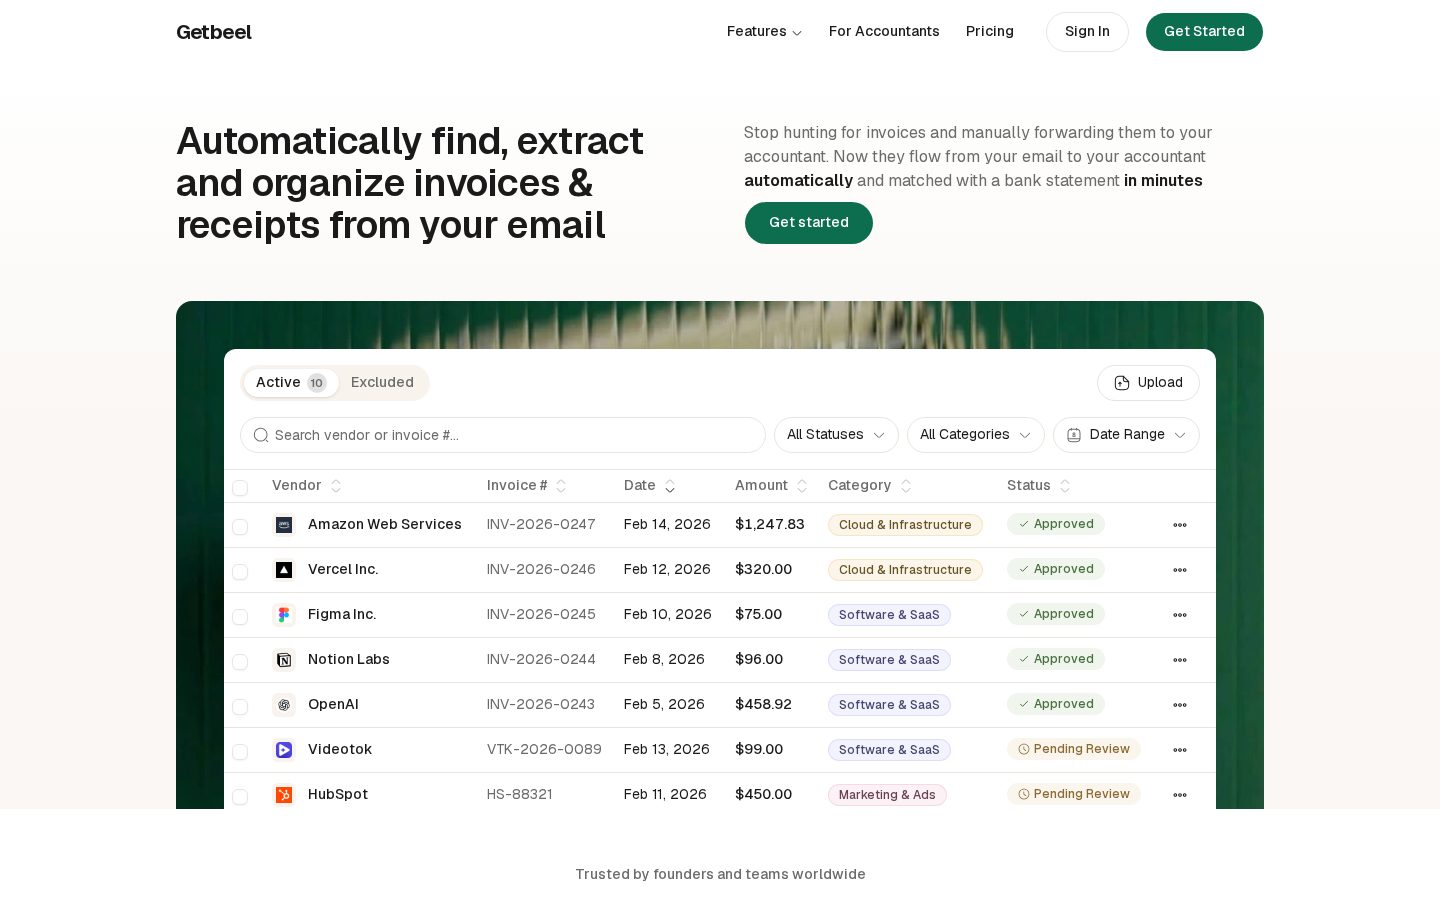This screenshot has height=900, width=1440.
Task: Open more options for HubSpot row
Action: 1180,795
